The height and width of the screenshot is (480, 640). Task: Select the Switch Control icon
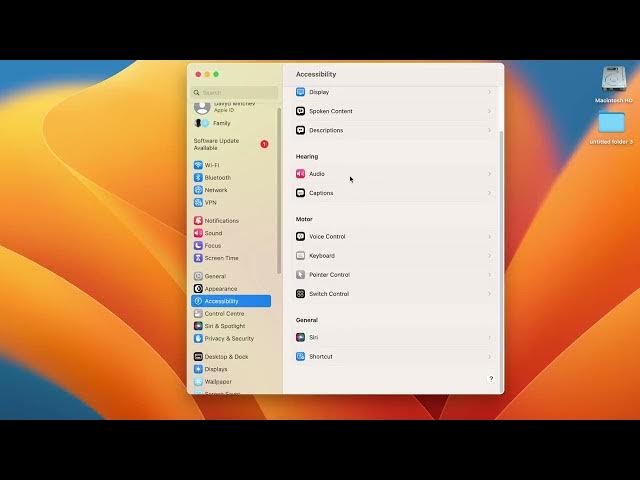coord(300,294)
